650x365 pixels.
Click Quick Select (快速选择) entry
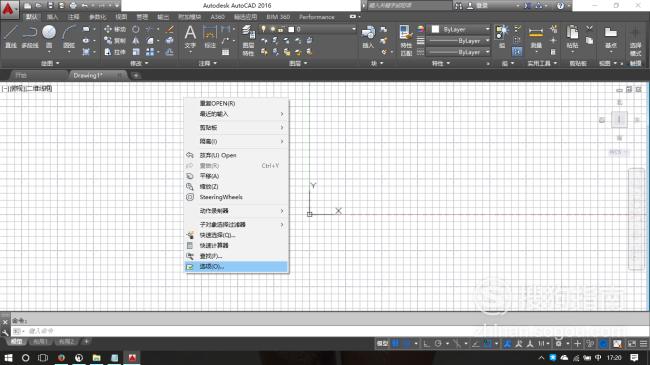236,235
